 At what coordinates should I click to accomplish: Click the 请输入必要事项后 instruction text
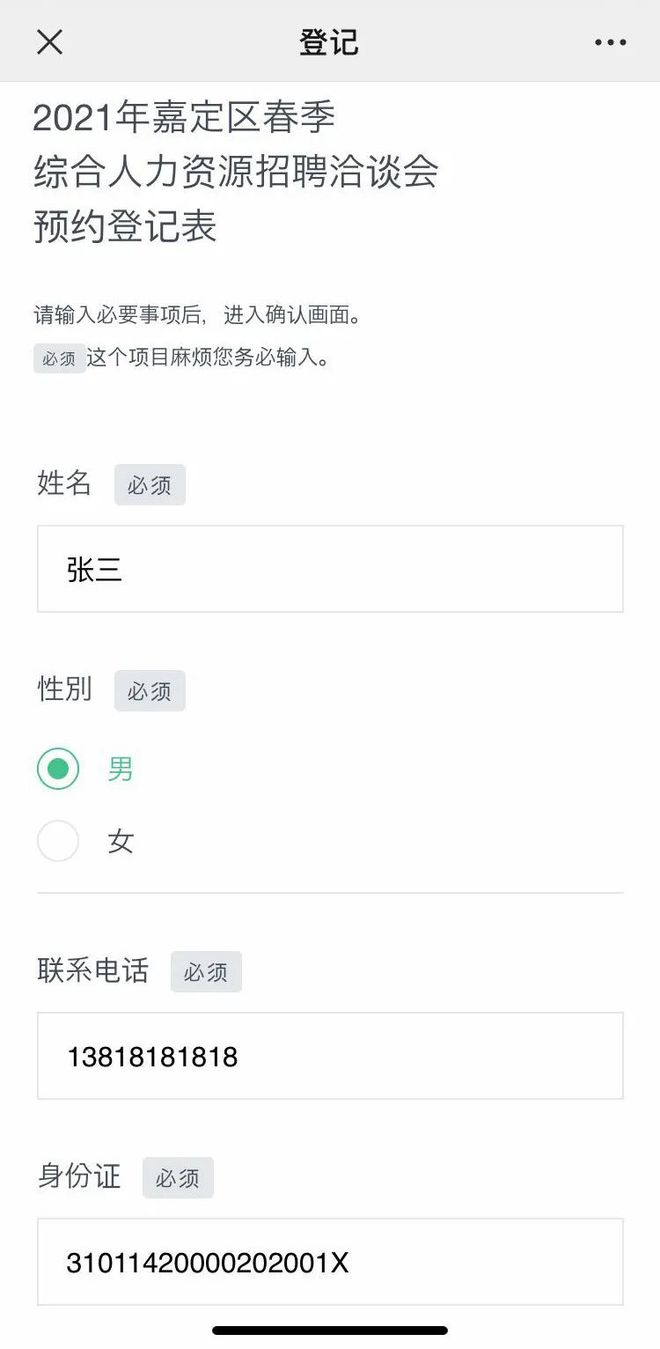(197, 315)
